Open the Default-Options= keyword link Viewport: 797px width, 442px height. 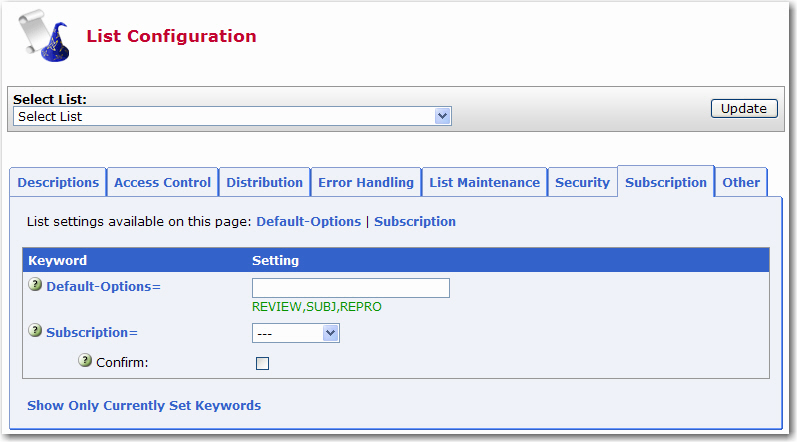[104, 287]
